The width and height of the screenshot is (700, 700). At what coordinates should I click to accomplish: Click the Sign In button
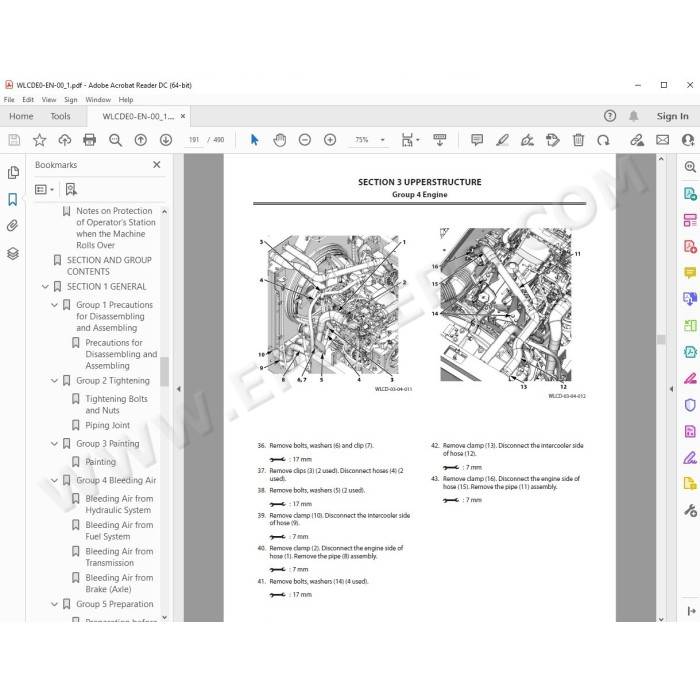click(x=672, y=116)
